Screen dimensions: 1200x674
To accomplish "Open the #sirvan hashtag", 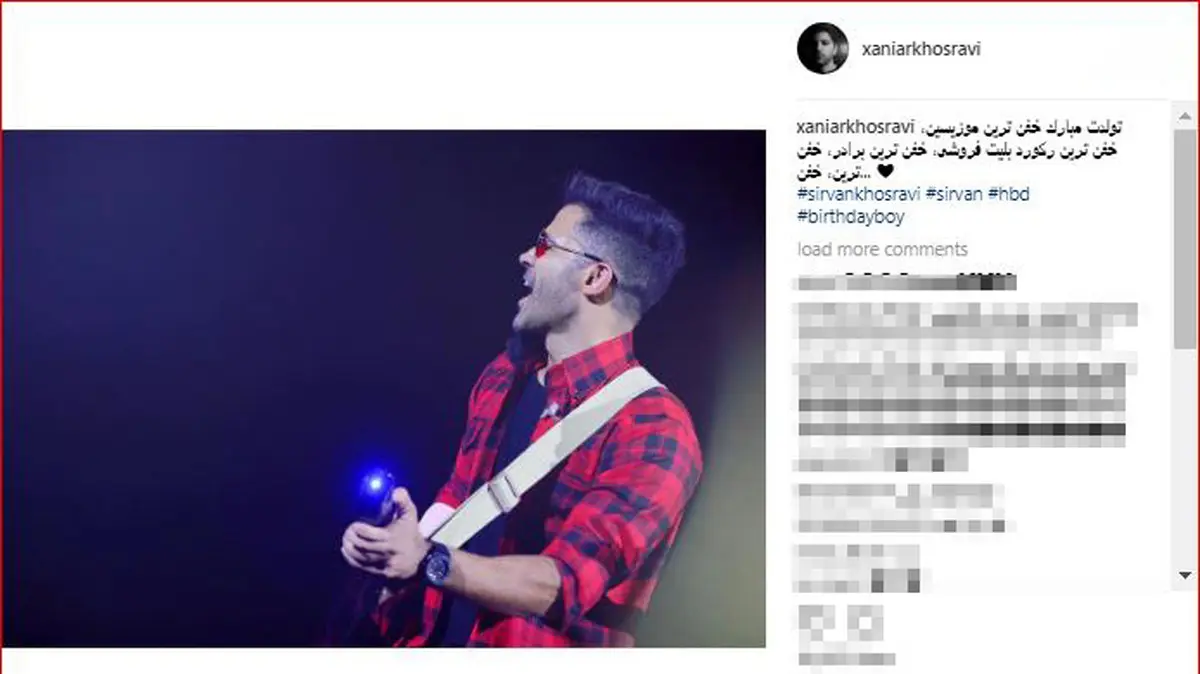I will pos(953,194).
